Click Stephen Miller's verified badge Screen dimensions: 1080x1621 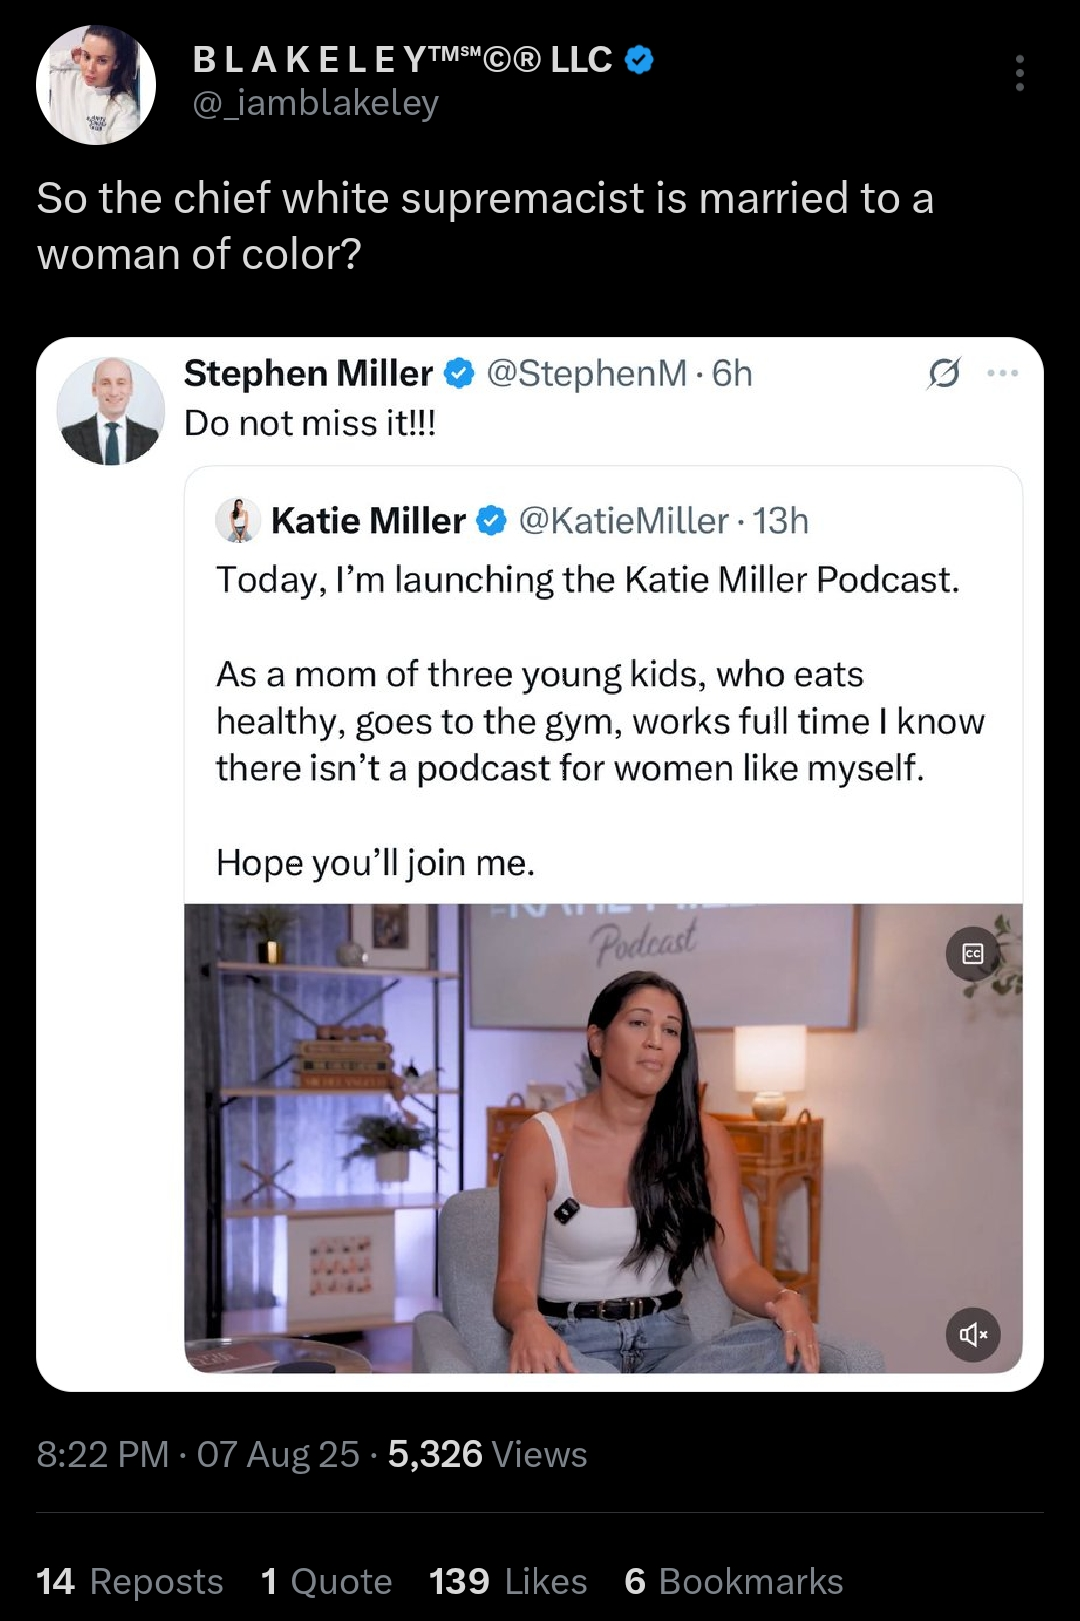pyautogui.click(x=458, y=373)
